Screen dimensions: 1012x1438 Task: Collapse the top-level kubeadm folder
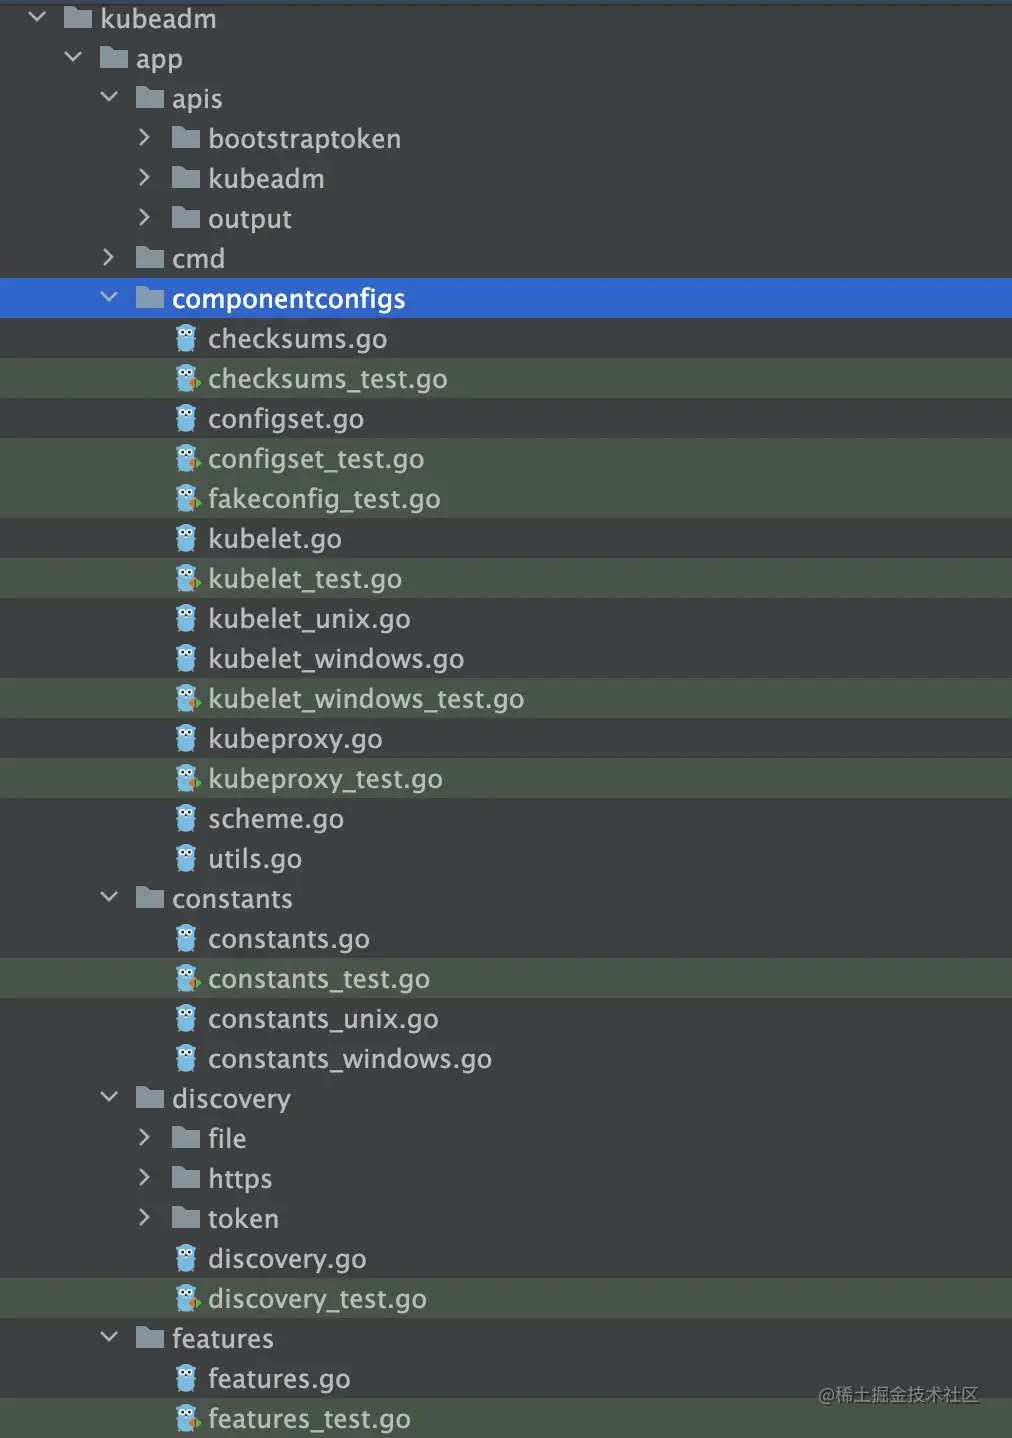pos(37,17)
